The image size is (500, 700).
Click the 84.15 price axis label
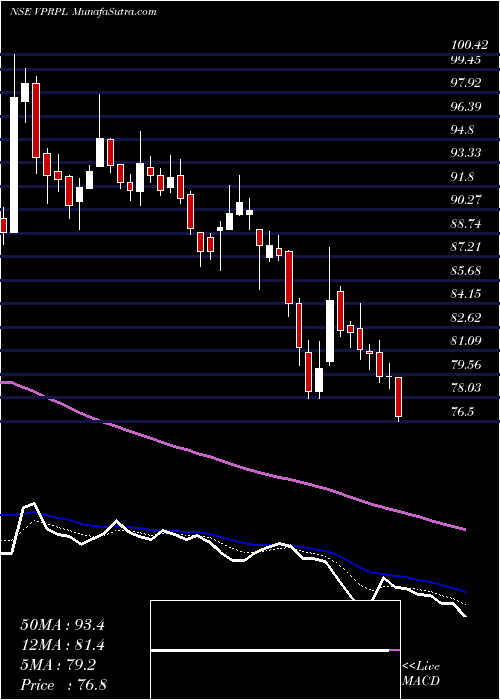(x=465, y=294)
